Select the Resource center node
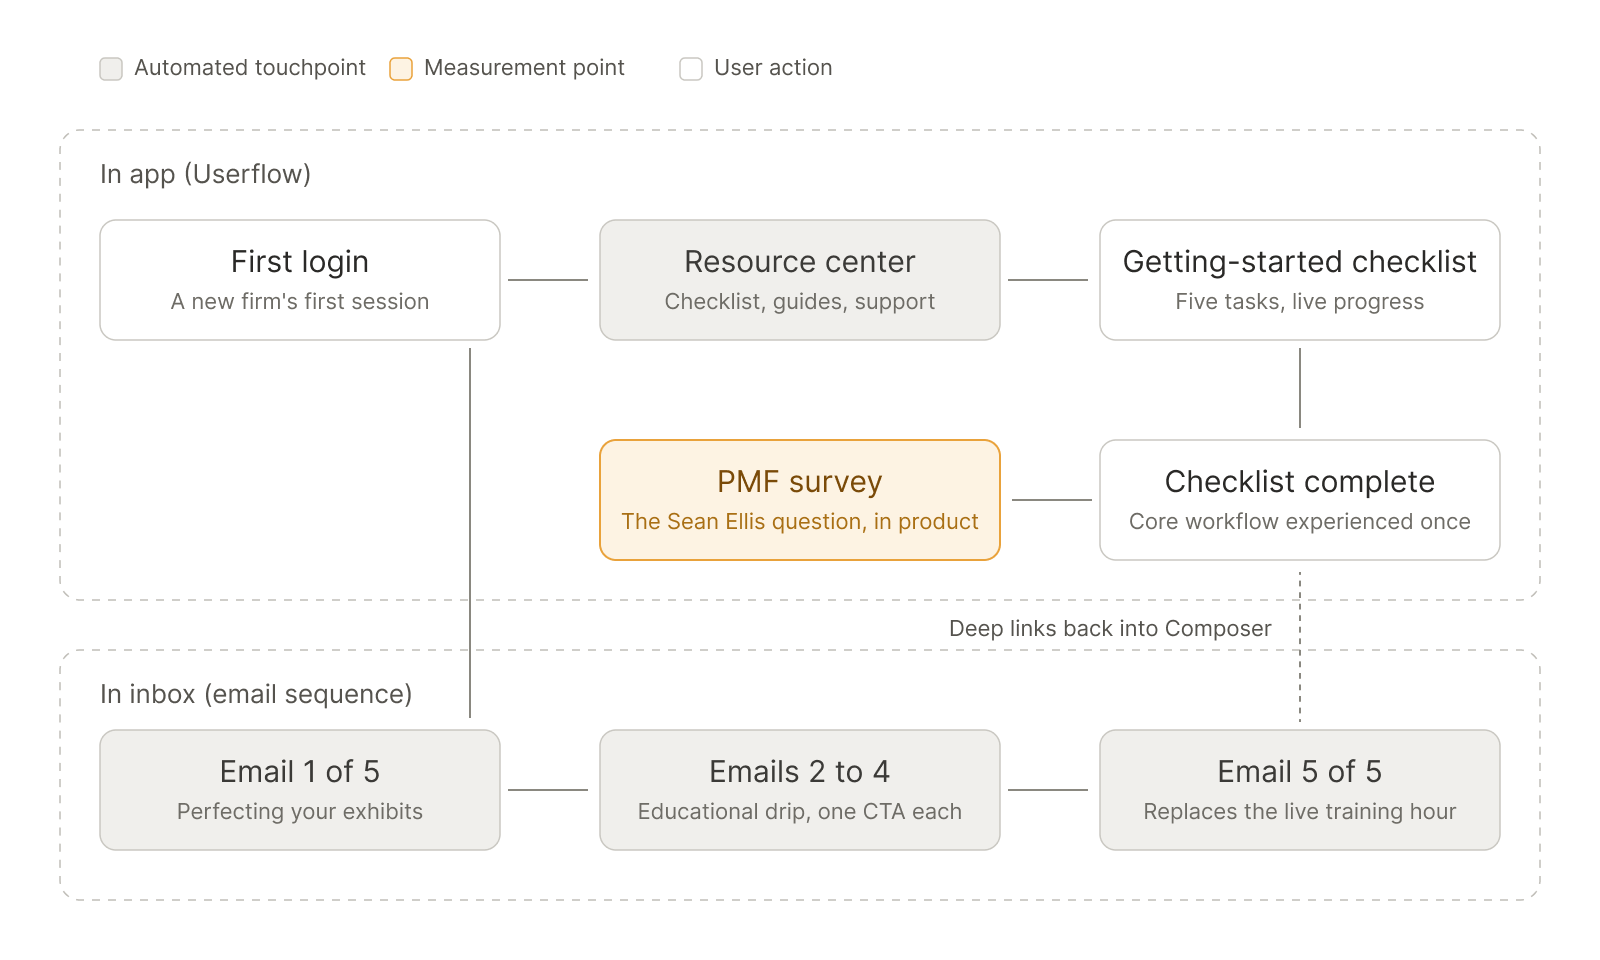The width and height of the screenshot is (1600, 960). (x=800, y=280)
